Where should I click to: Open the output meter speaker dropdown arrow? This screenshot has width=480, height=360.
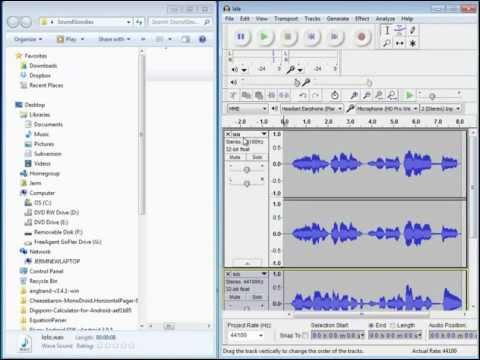244,70
